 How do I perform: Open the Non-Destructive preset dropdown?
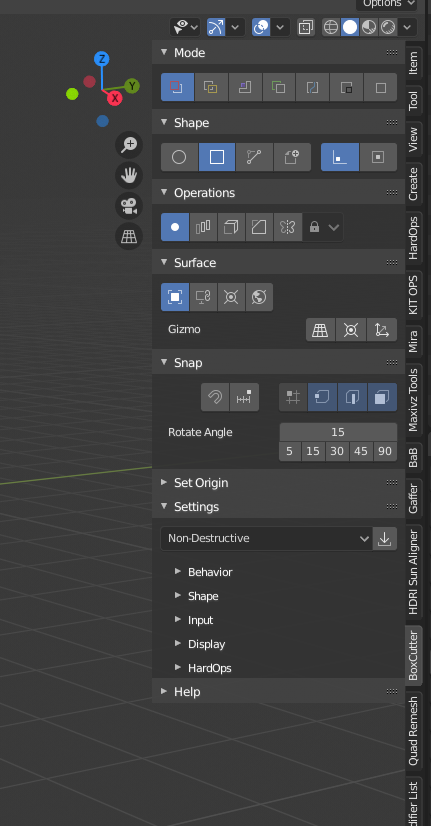(x=266, y=538)
